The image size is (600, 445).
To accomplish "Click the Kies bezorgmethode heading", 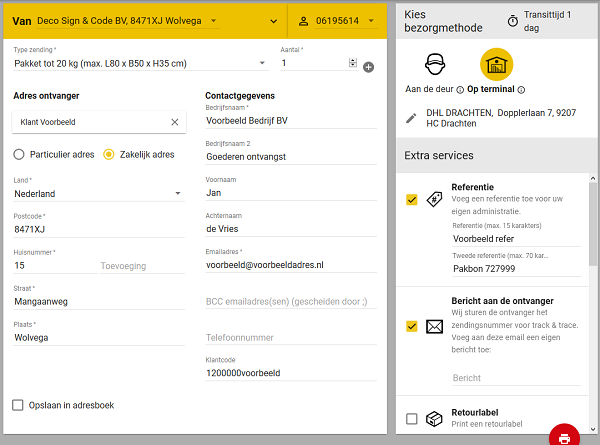I will click(443, 21).
